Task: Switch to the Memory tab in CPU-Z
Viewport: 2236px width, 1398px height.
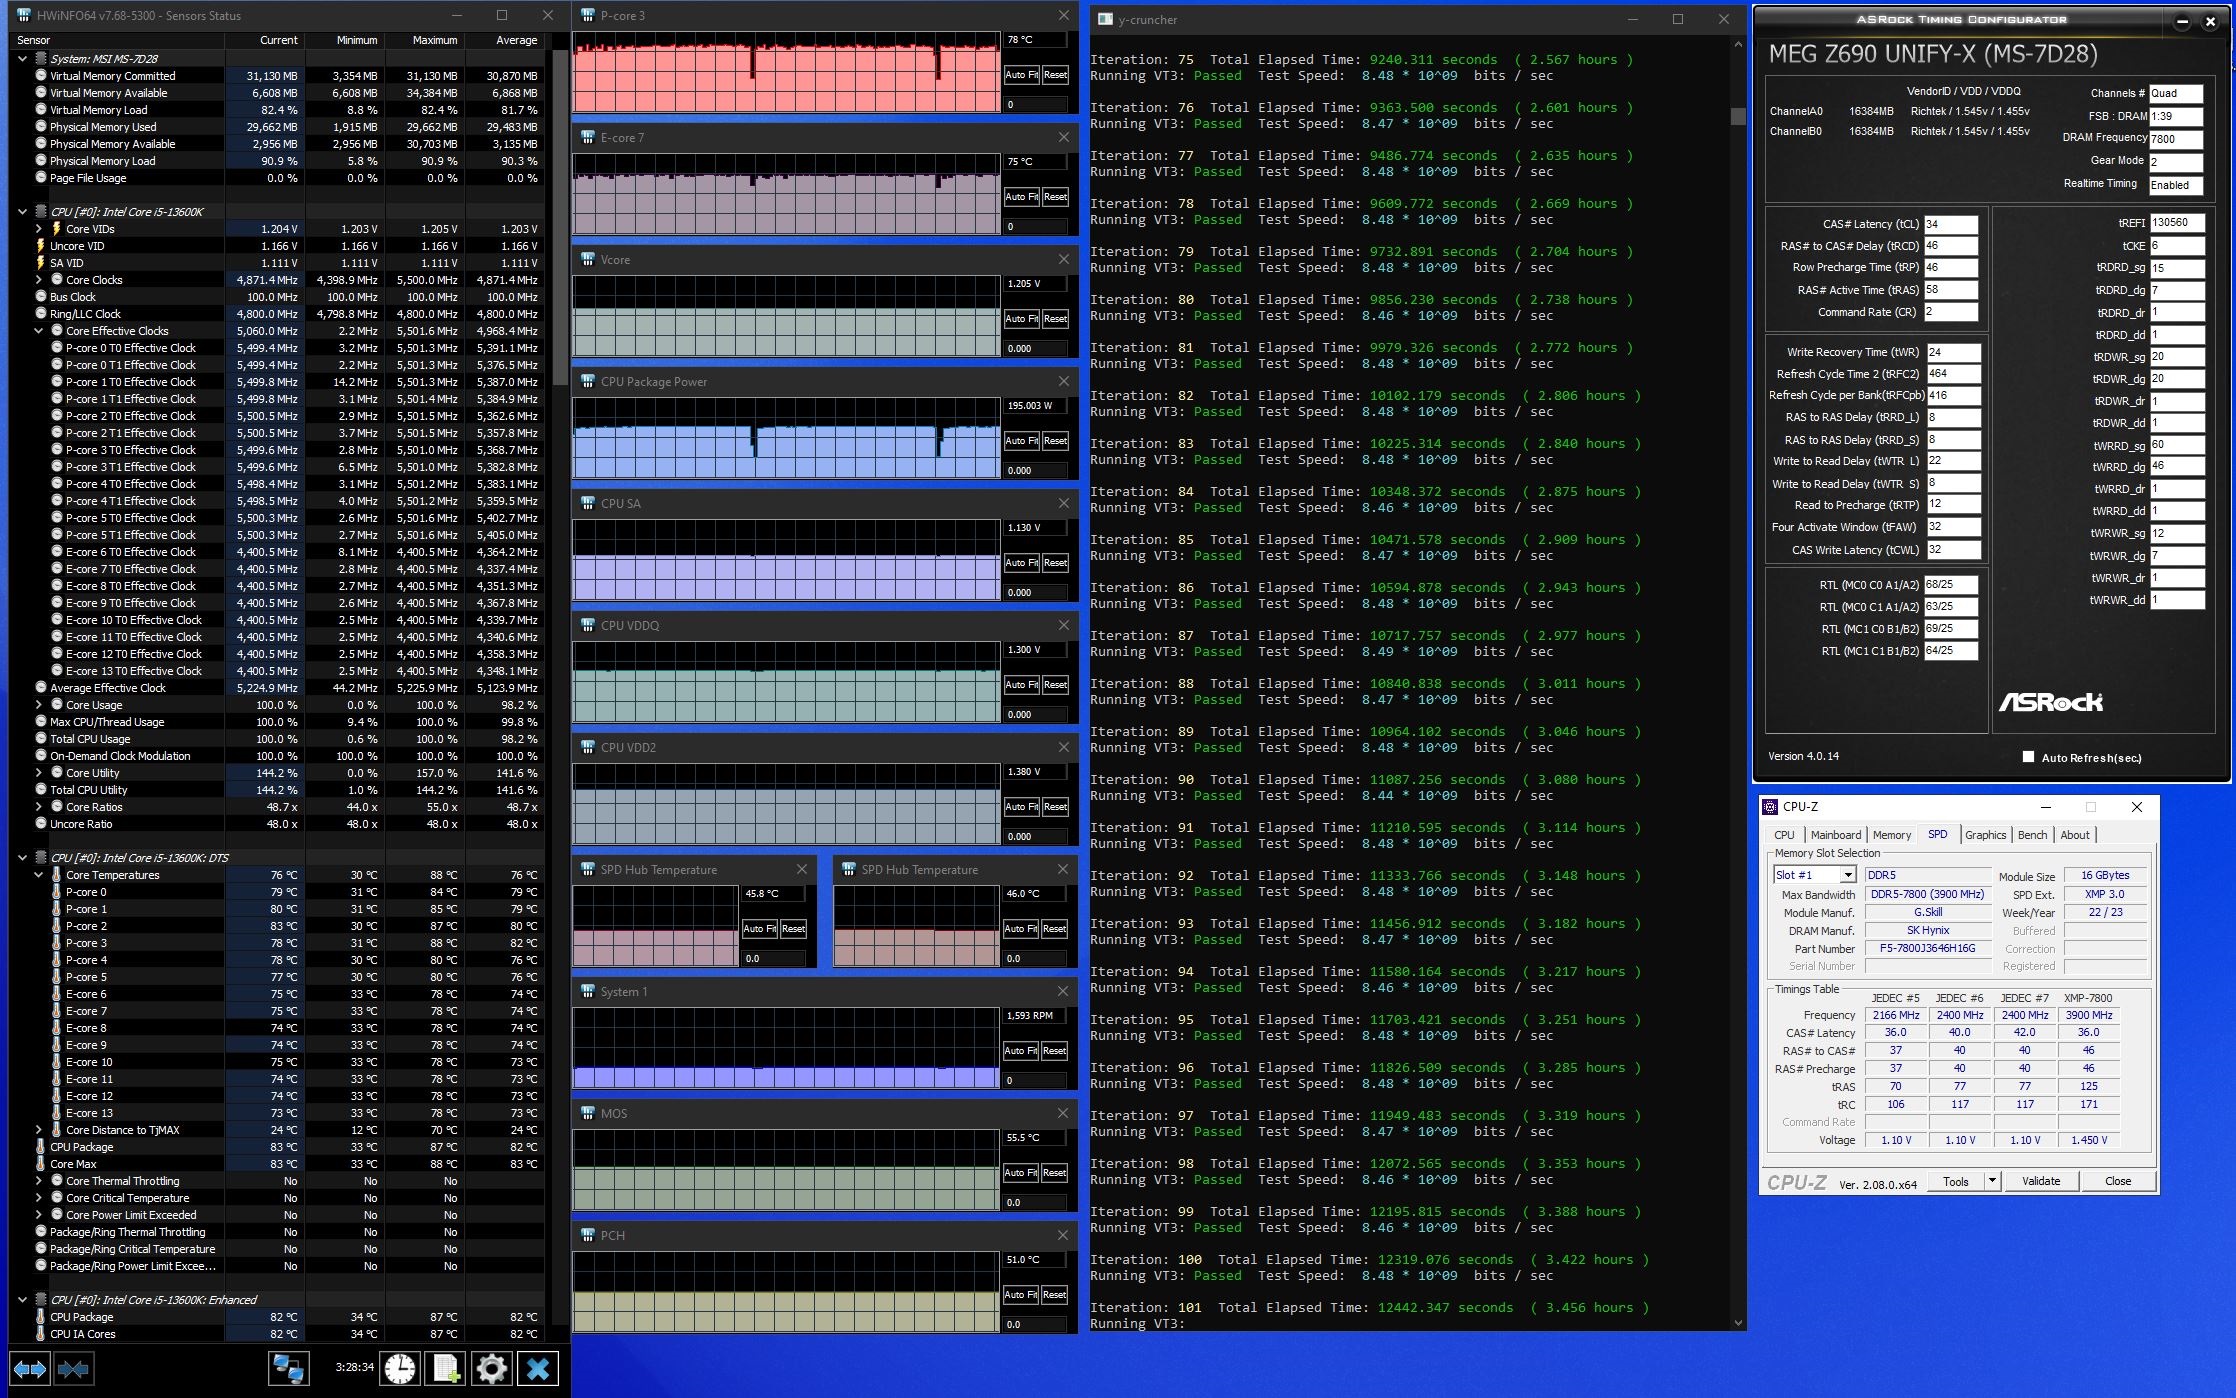Action: pyautogui.click(x=1891, y=835)
